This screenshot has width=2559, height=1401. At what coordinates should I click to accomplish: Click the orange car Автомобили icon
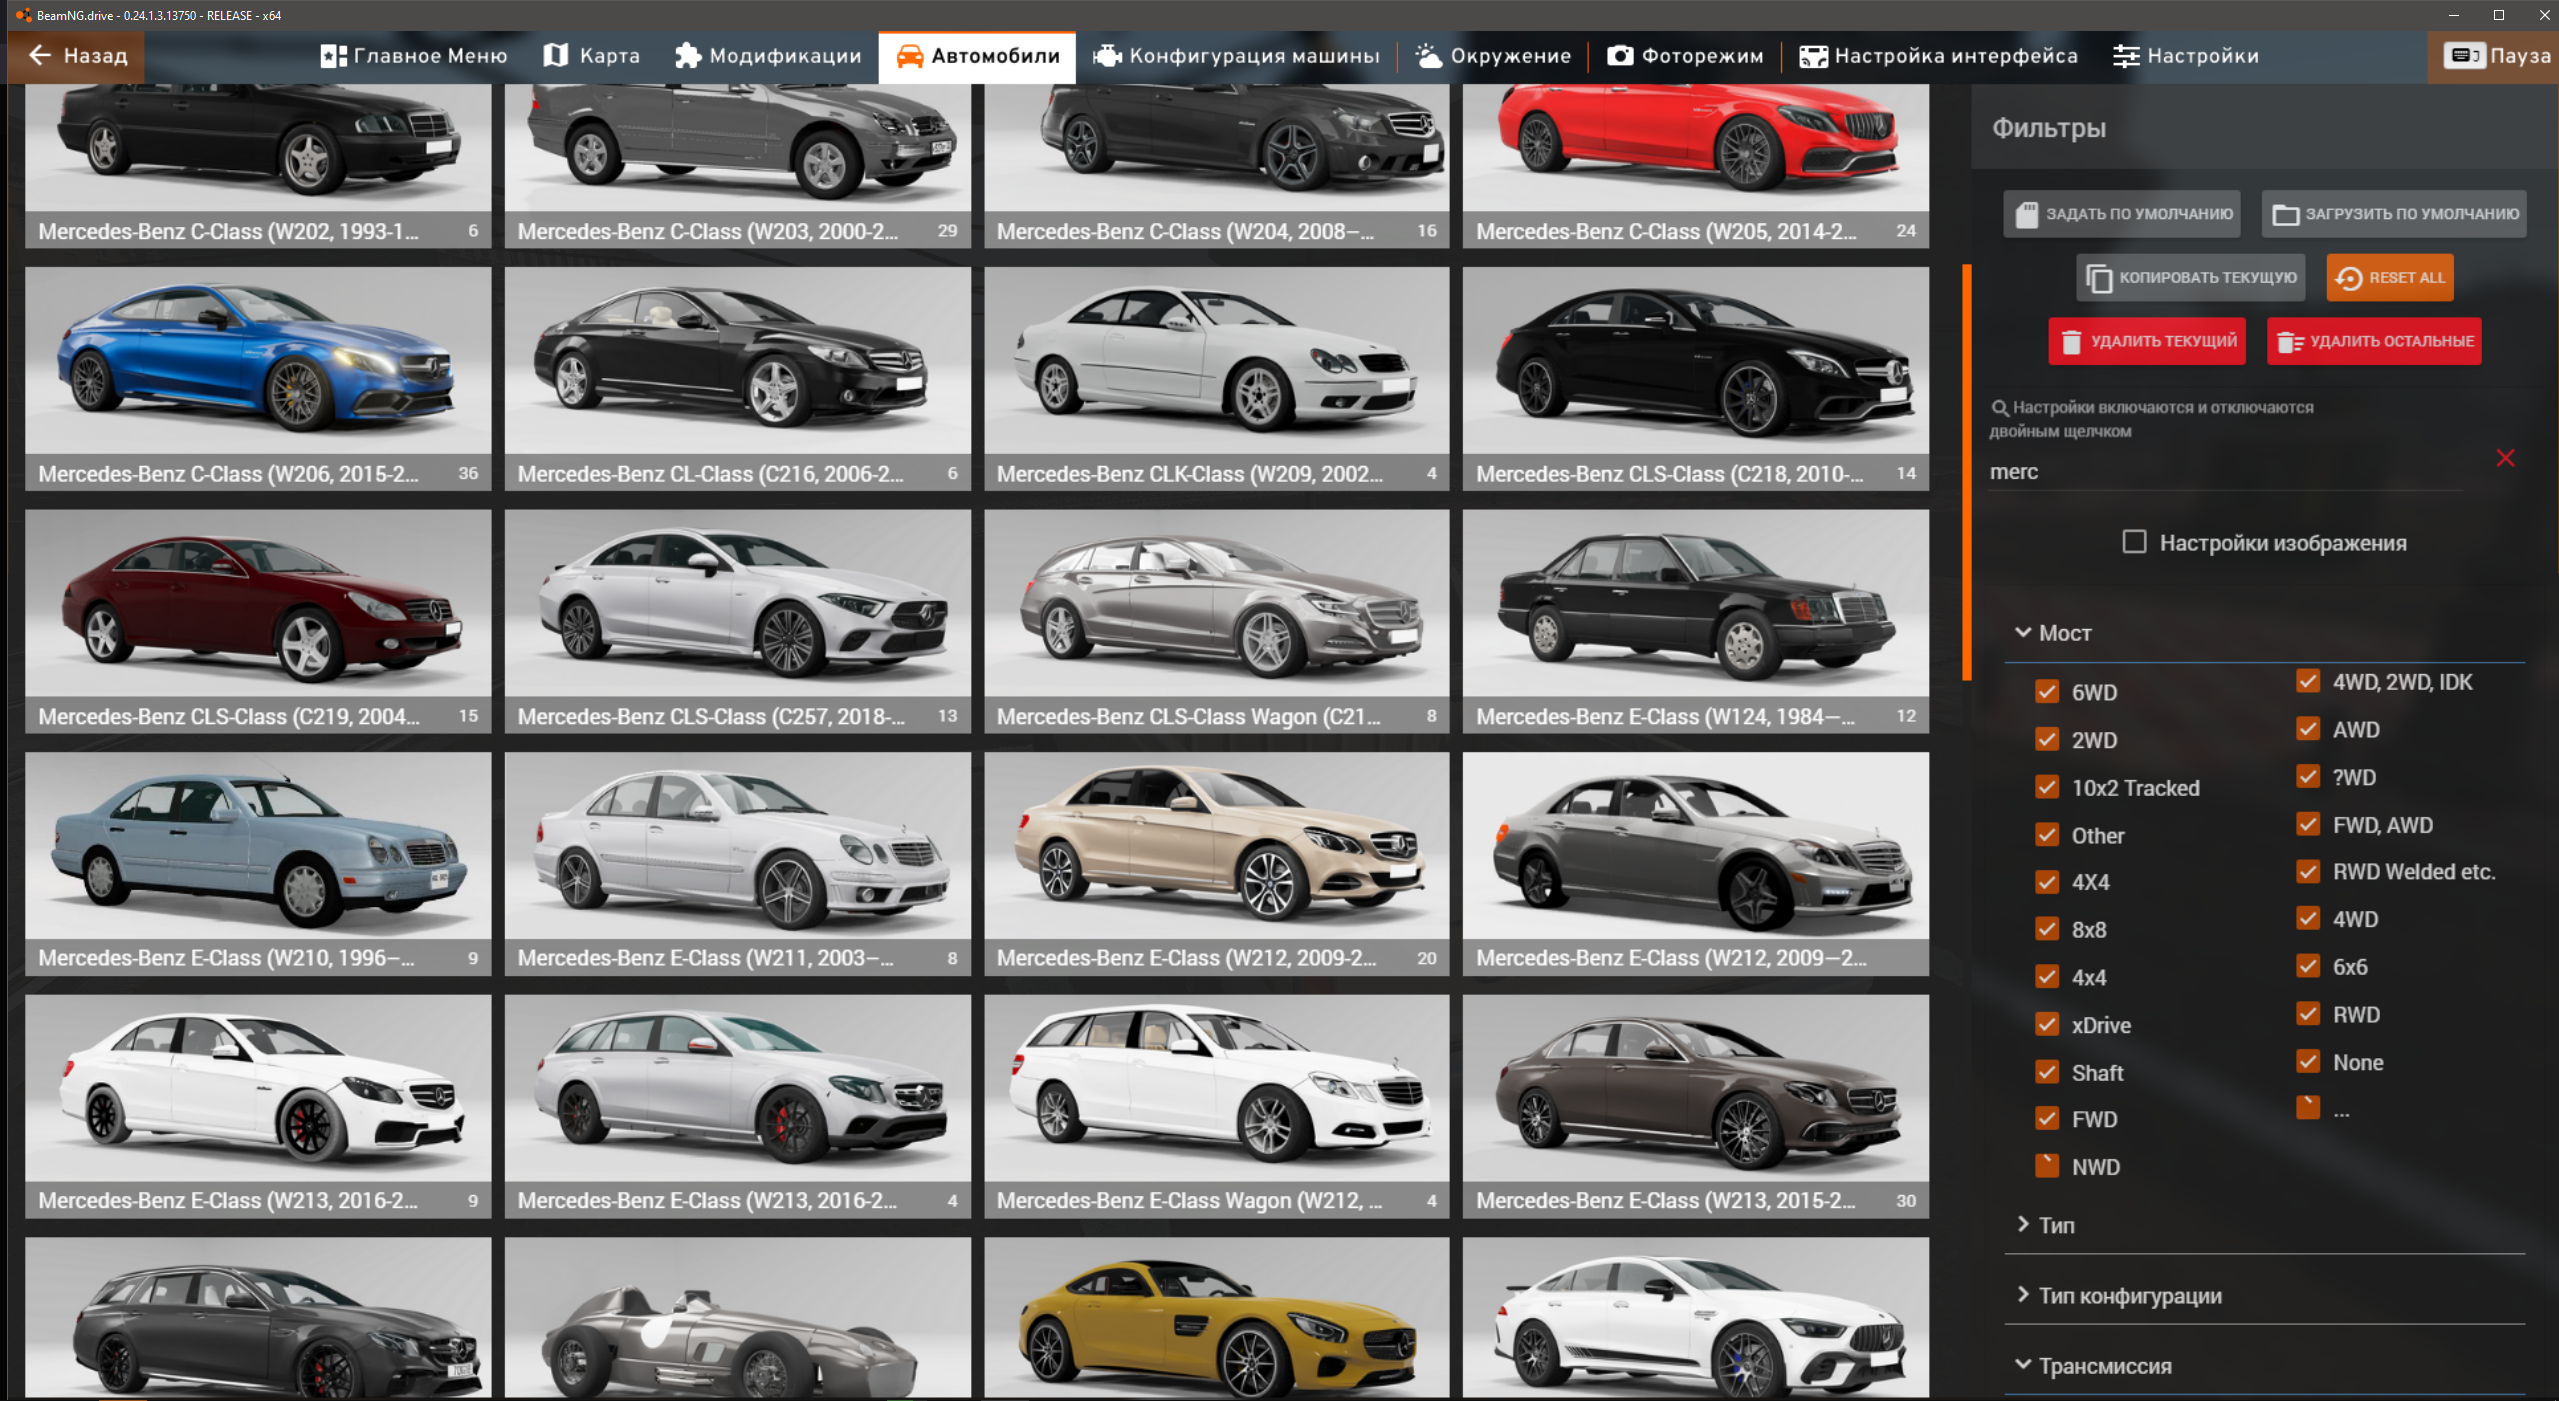pyautogui.click(x=909, y=56)
